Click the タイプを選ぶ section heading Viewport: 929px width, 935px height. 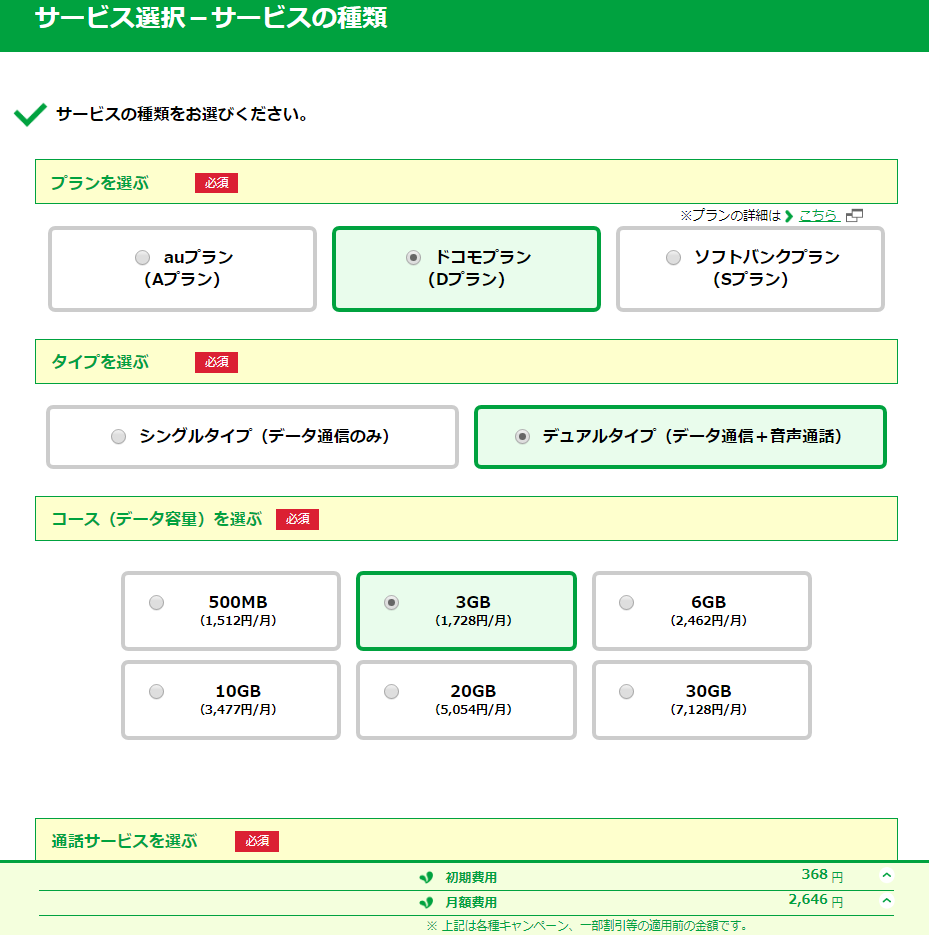(x=100, y=362)
